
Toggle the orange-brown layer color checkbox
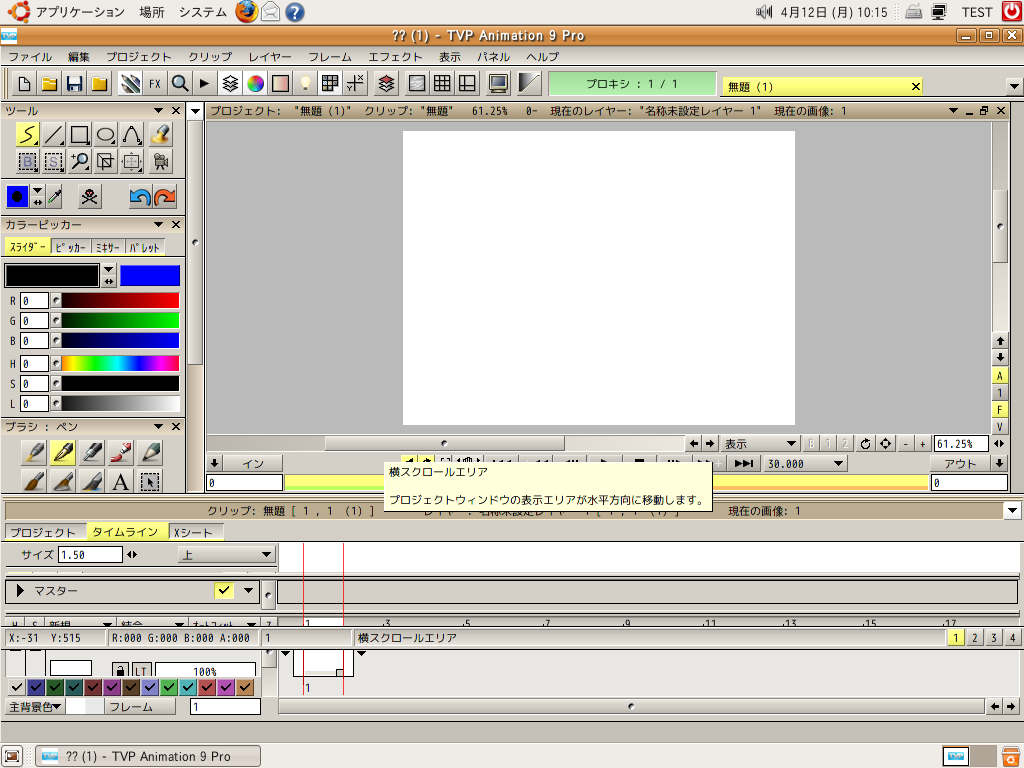point(245,686)
